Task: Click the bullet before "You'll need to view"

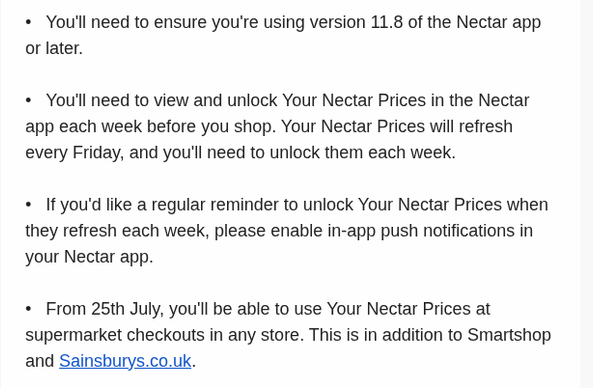Action: 28,100
